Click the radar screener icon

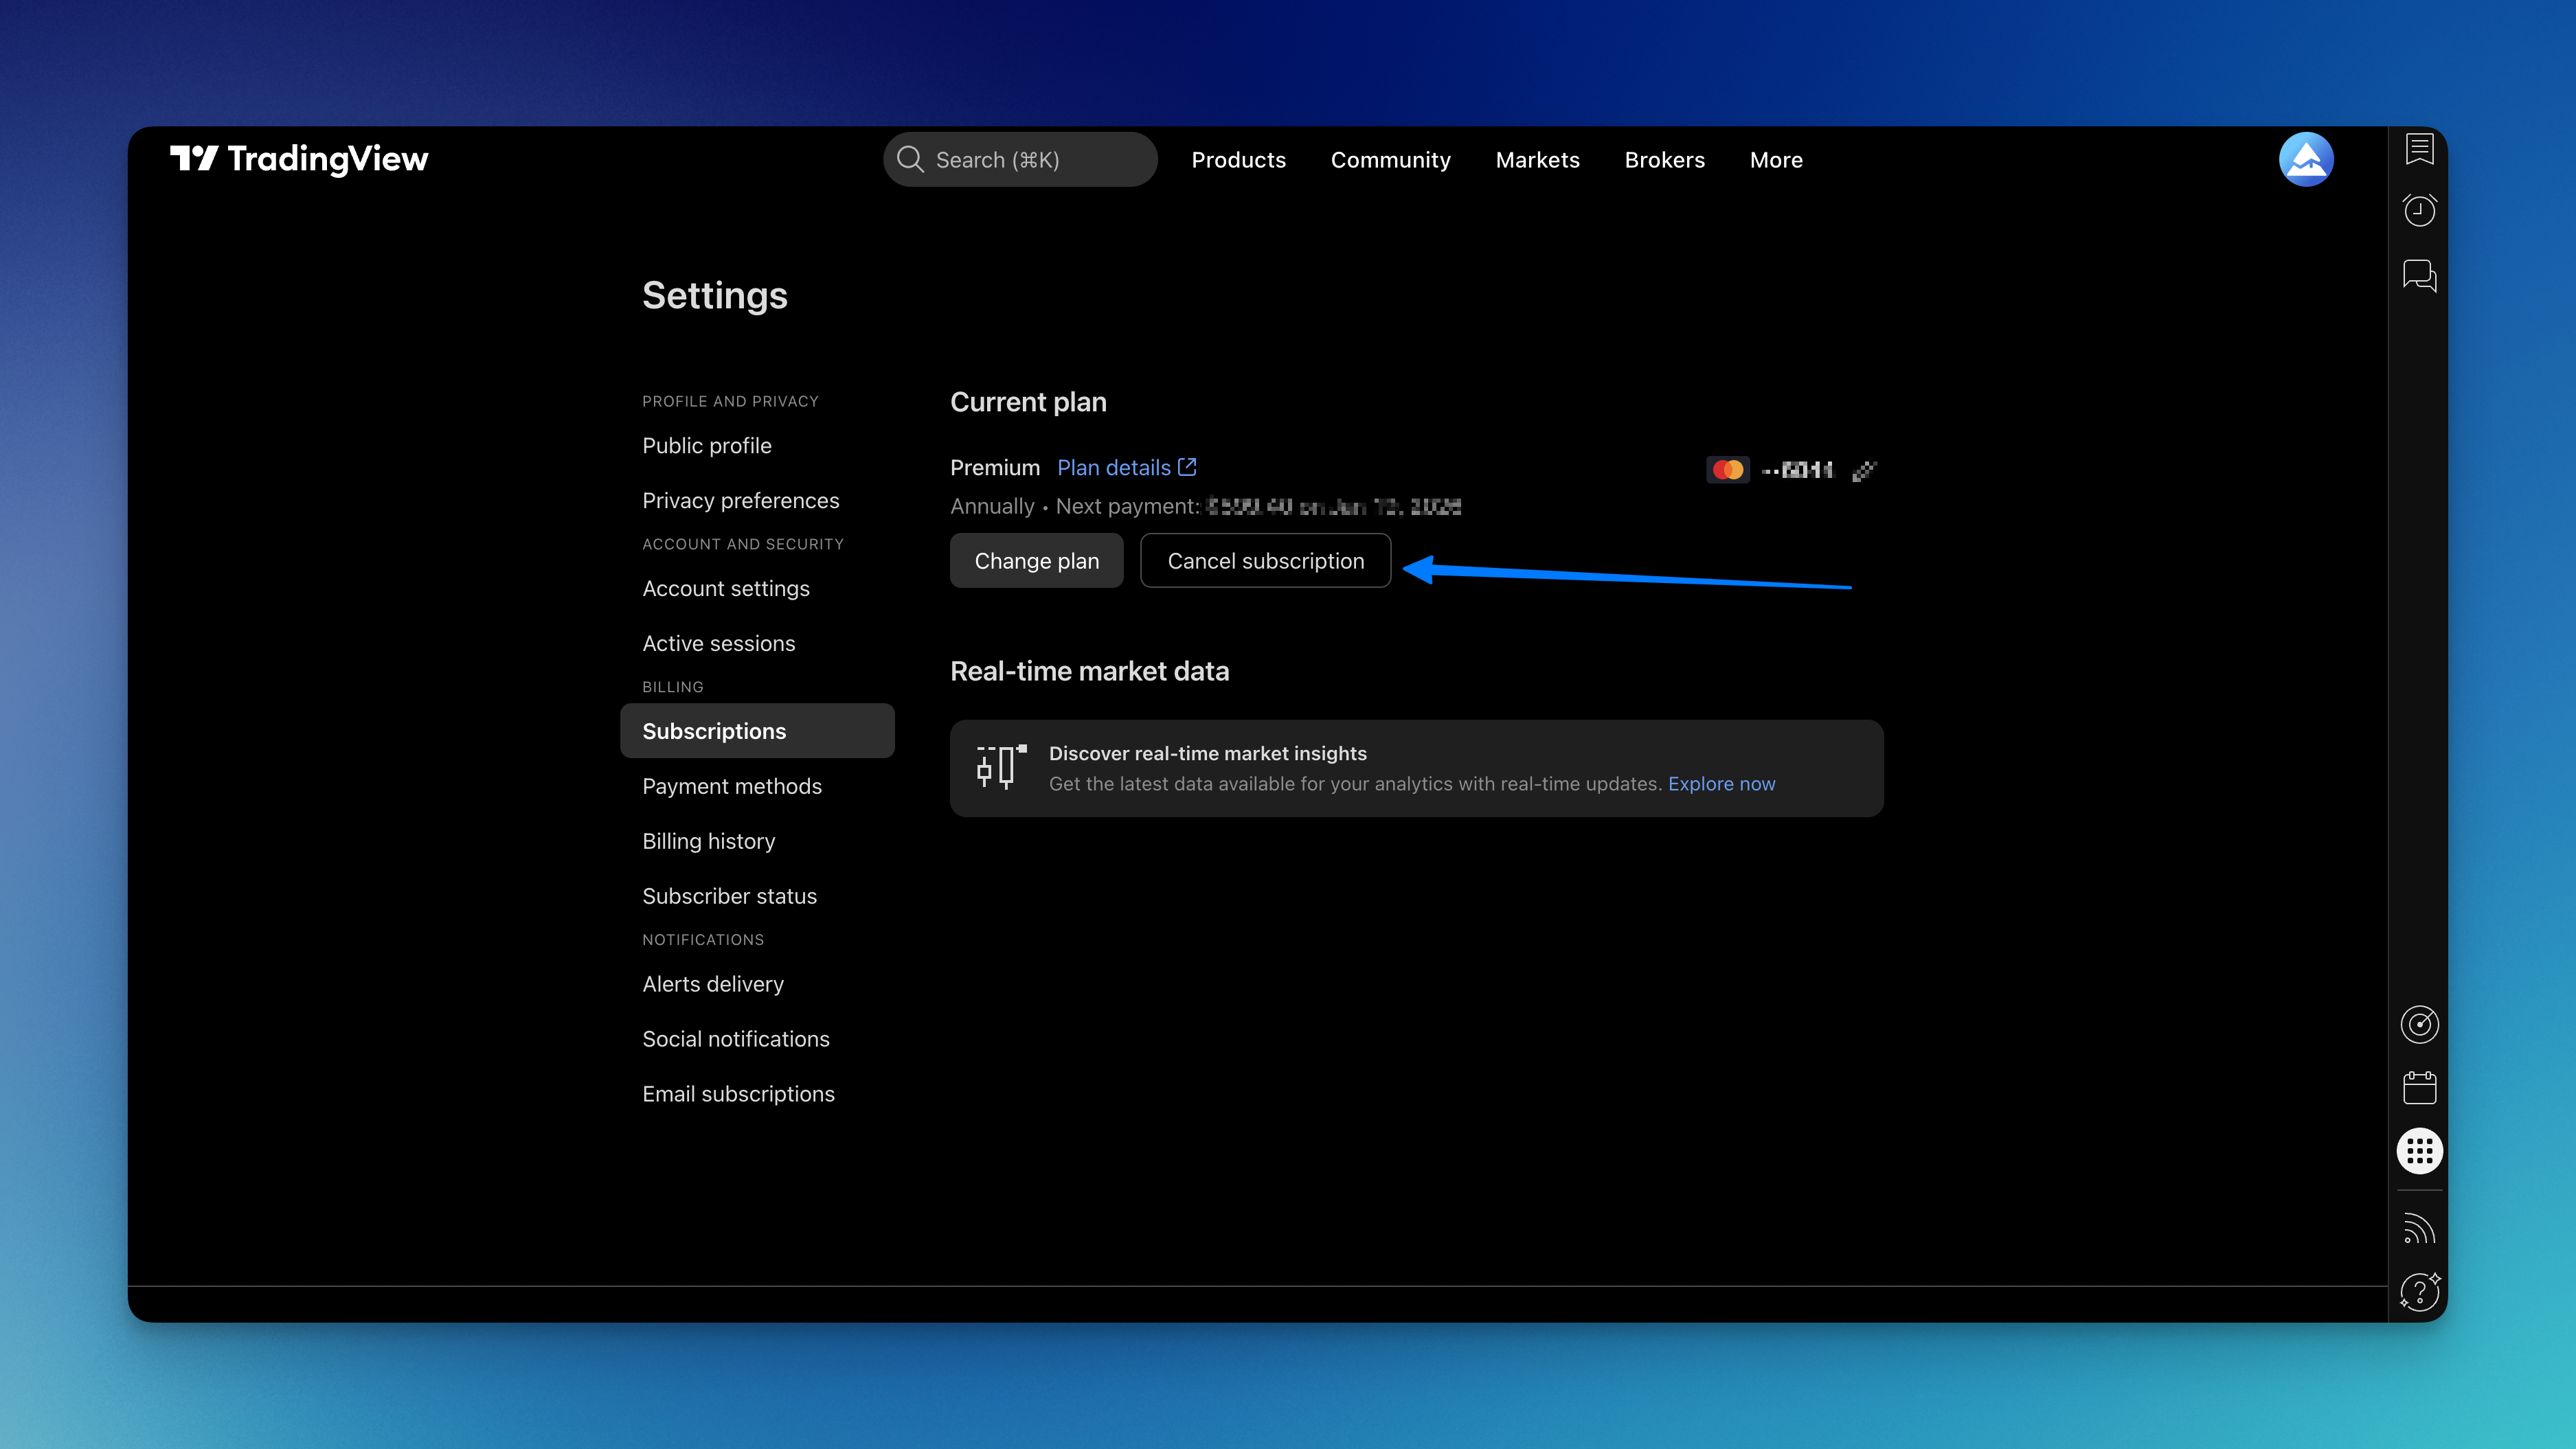pos(2419,1024)
